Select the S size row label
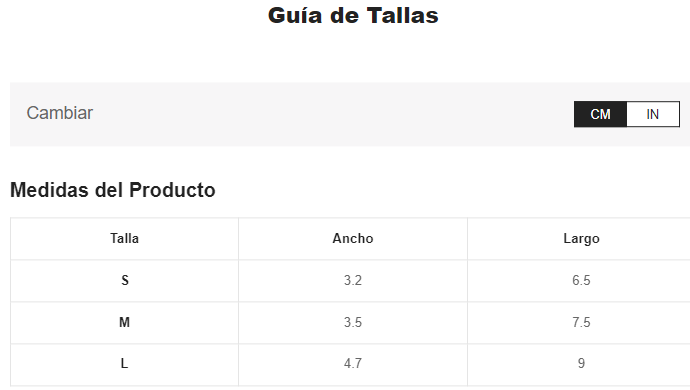The image size is (690, 390). (125, 280)
